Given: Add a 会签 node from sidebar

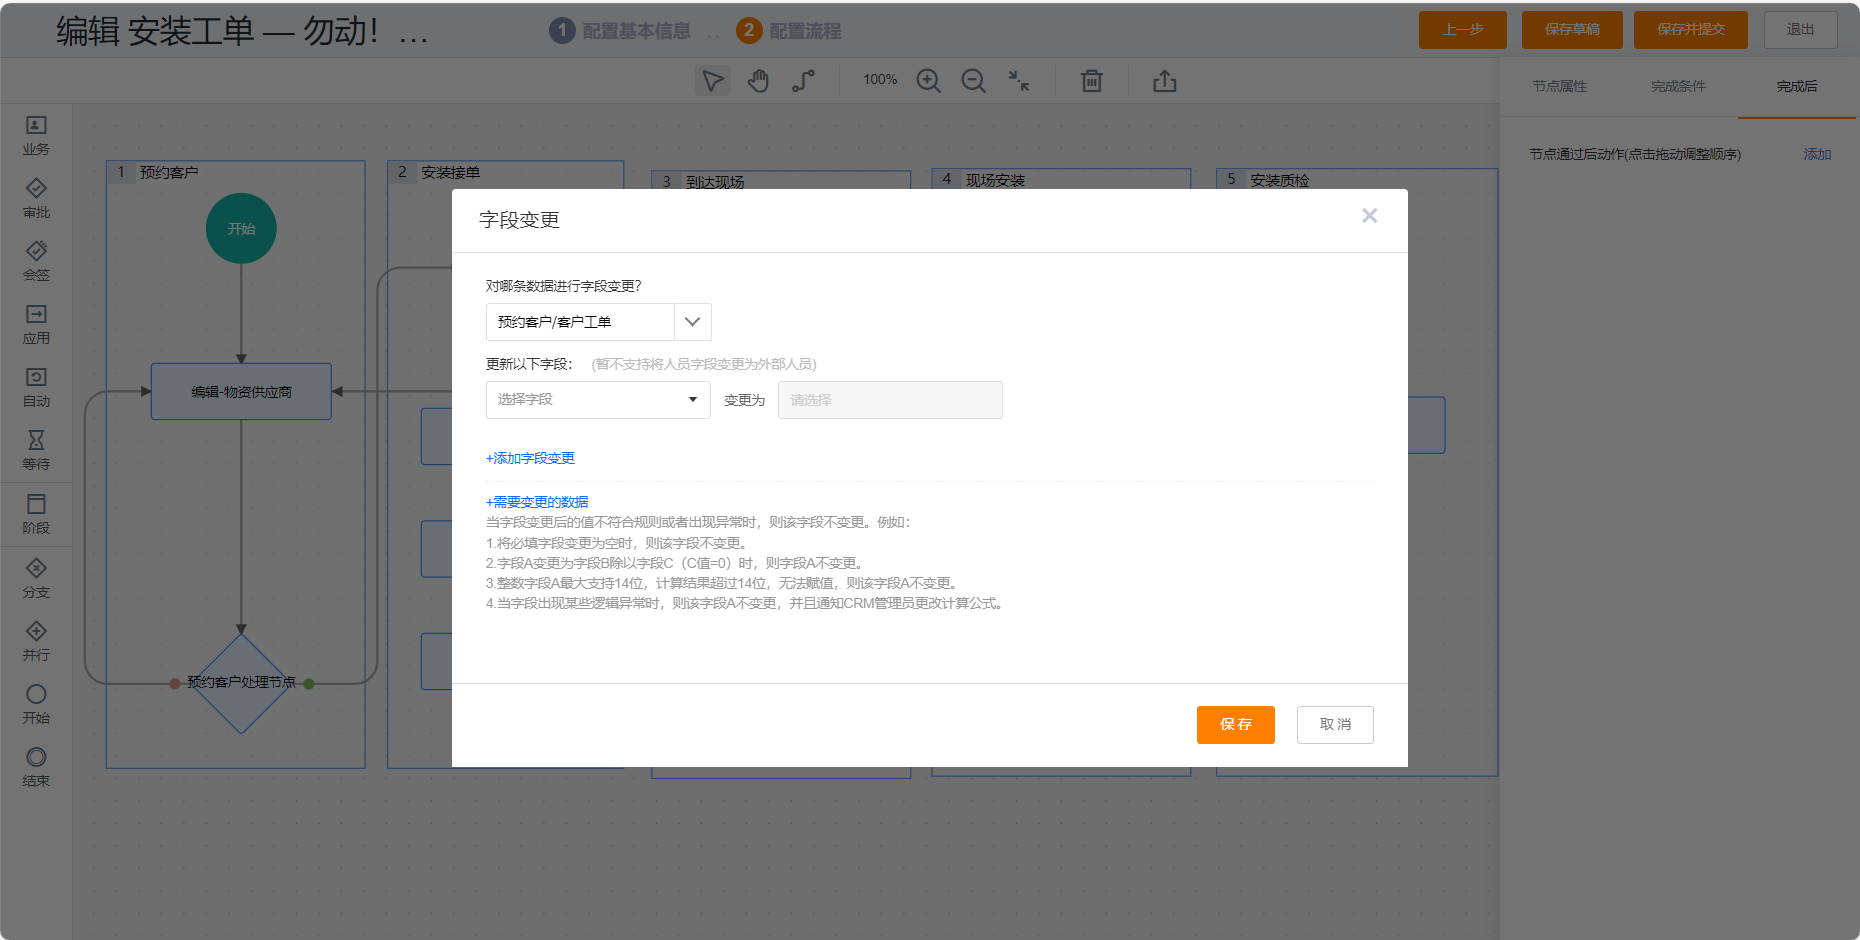Looking at the screenshot, I should coord(36,262).
